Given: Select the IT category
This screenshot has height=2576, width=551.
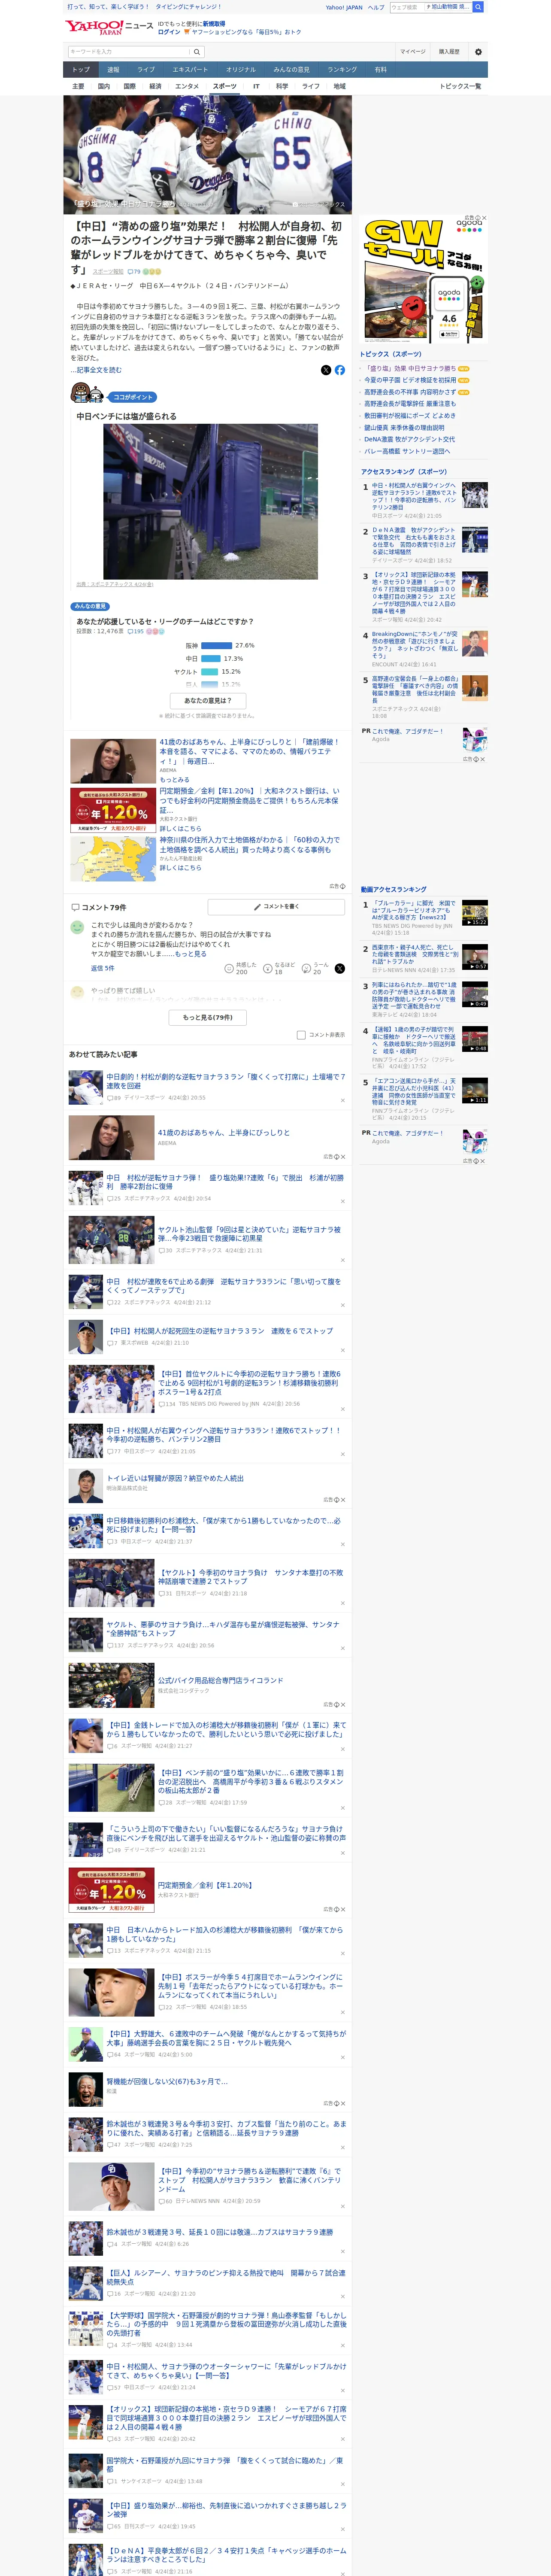Looking at the screenshot, I should click(x=256, y=86).
